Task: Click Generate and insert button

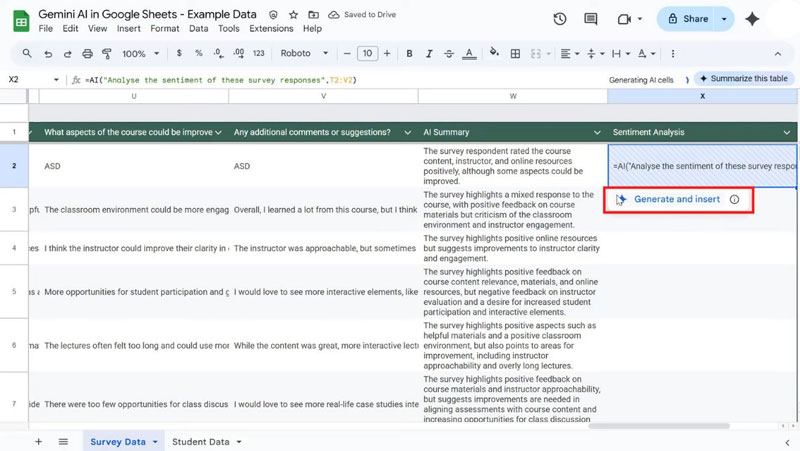Action: click(x=677, y=199)
